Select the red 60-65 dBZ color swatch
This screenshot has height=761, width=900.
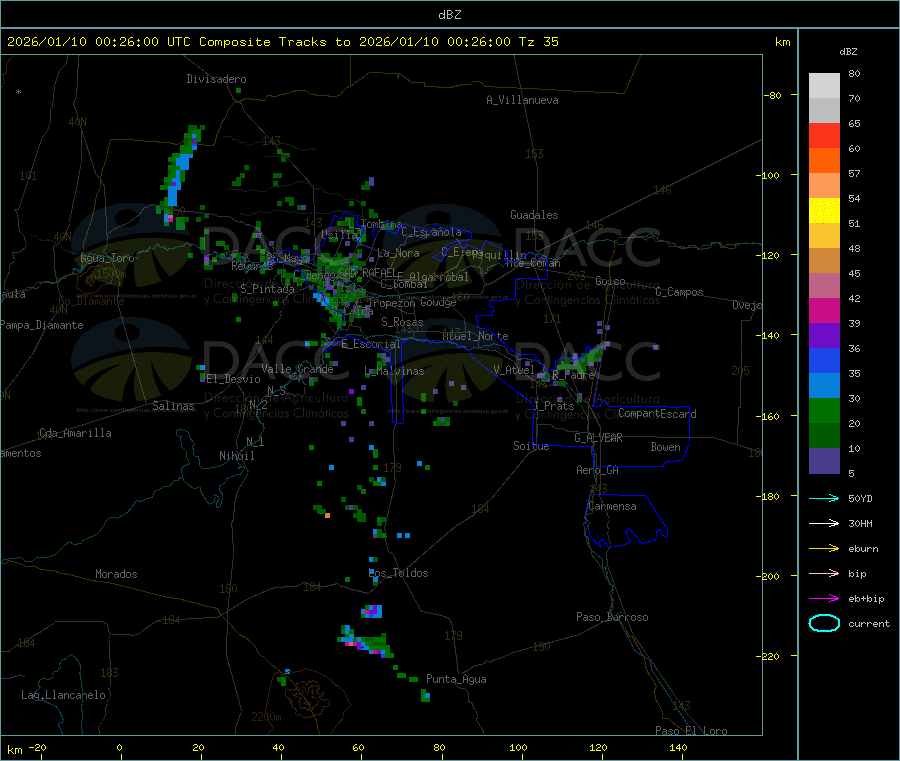click(824, 135)
